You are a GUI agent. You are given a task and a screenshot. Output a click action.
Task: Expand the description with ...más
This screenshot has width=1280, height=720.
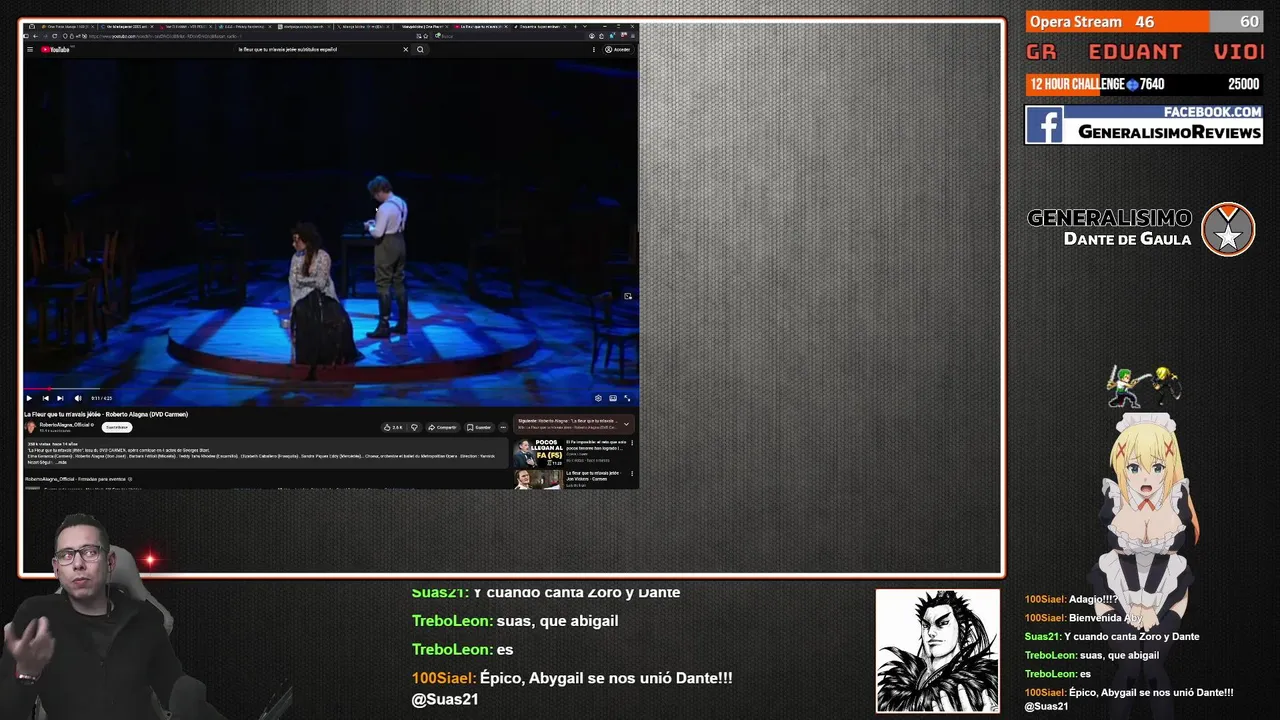[x=60, y=462]
